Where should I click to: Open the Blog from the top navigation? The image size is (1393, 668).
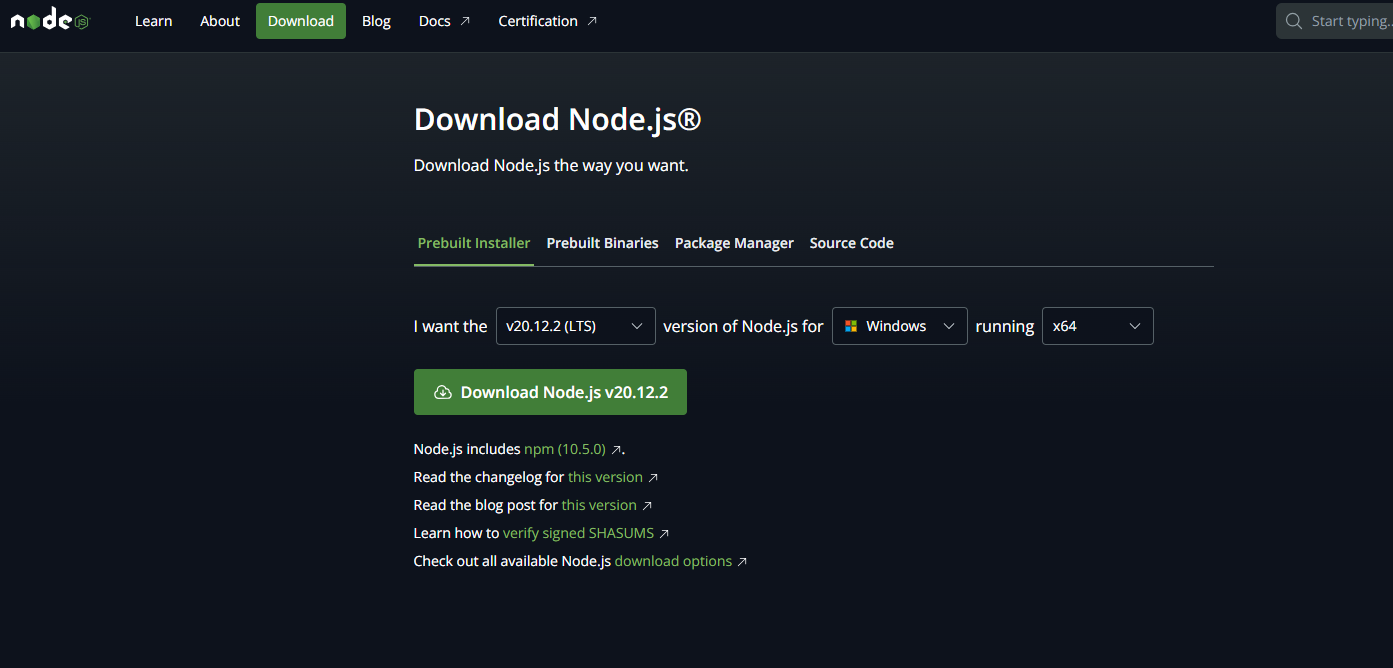pyautogui.click(x=376, y=21)
